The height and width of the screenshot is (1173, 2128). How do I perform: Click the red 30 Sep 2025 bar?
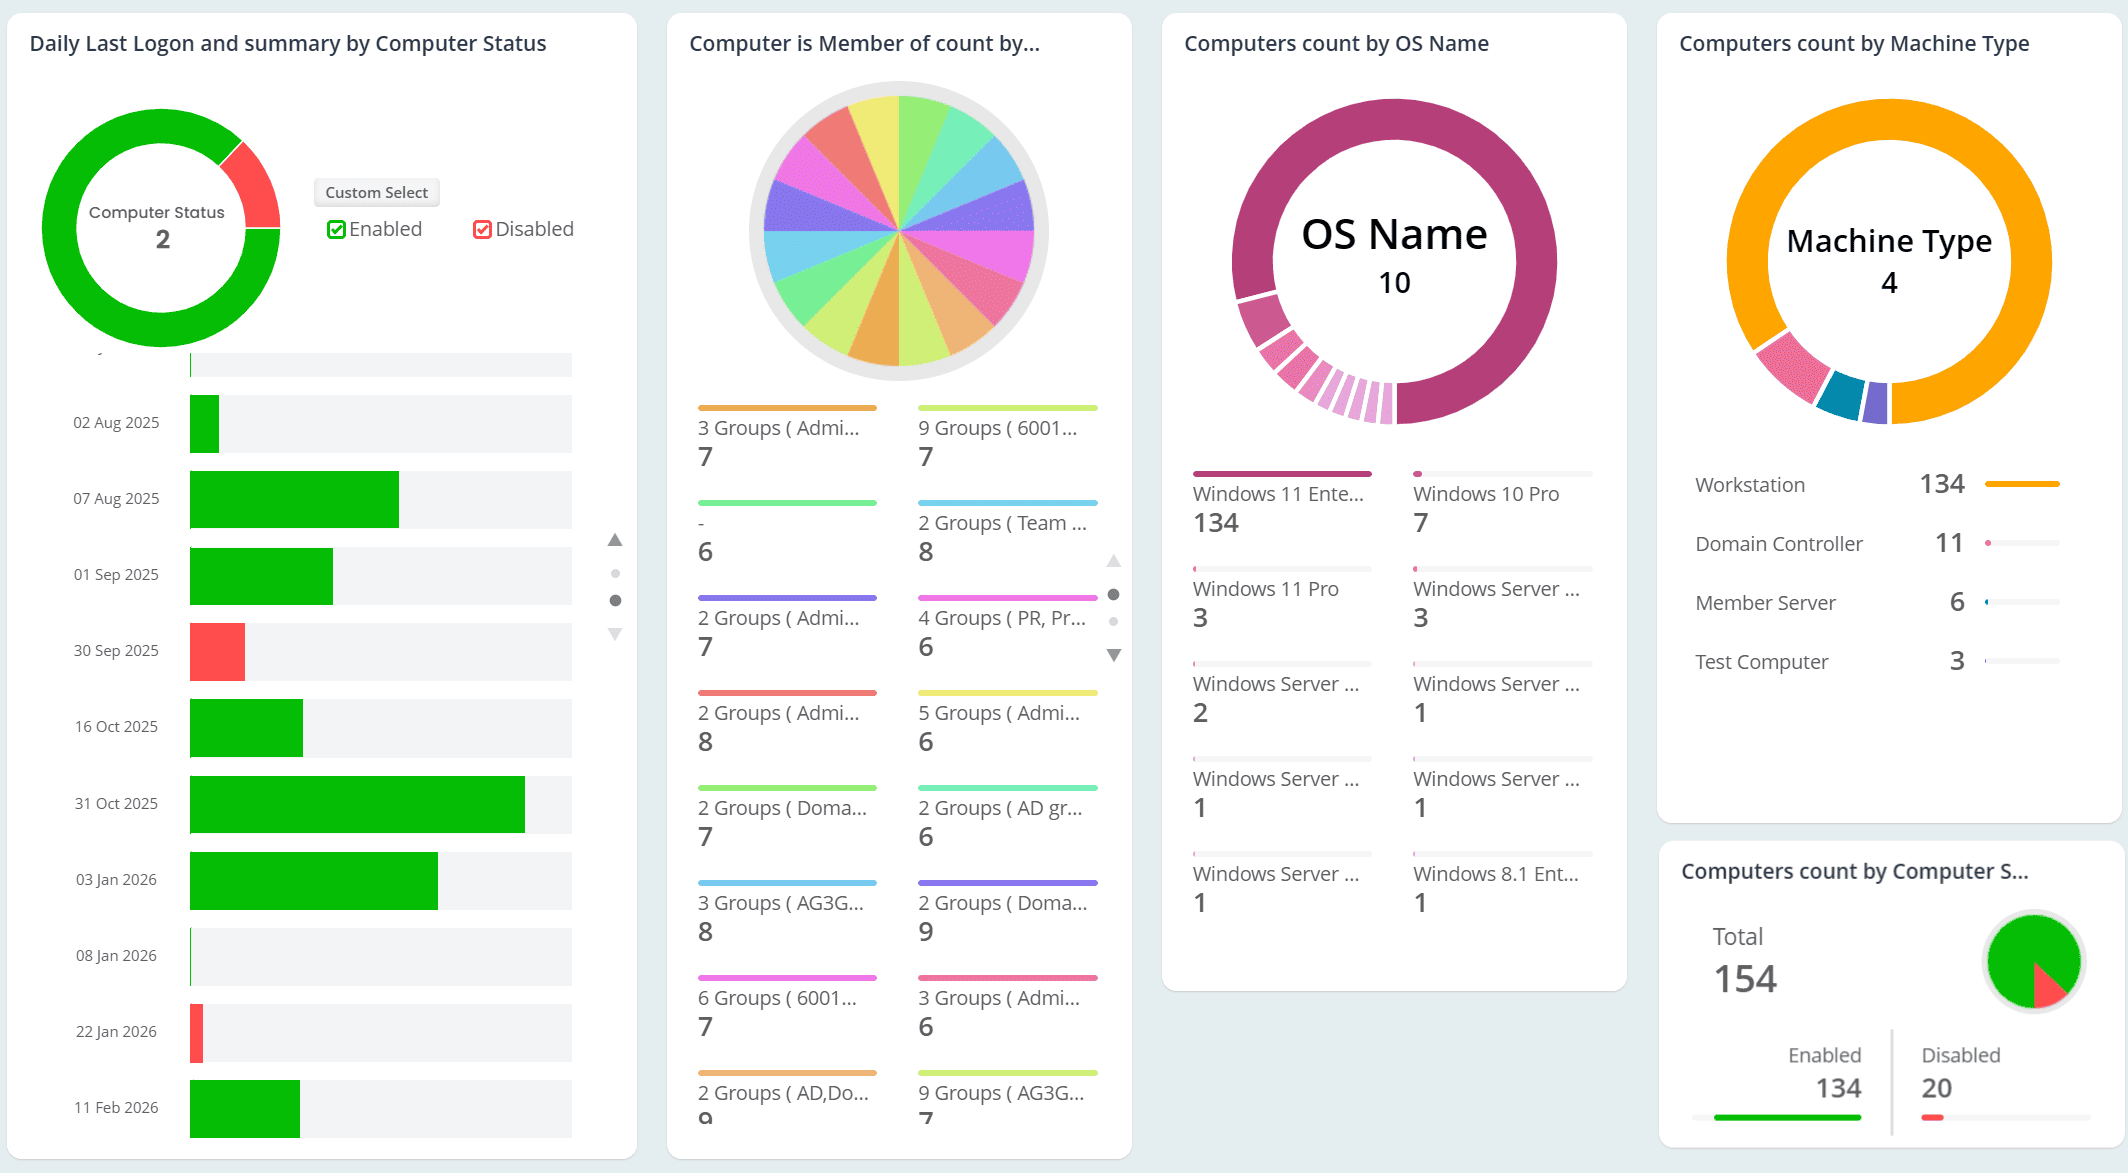[217, 652]
